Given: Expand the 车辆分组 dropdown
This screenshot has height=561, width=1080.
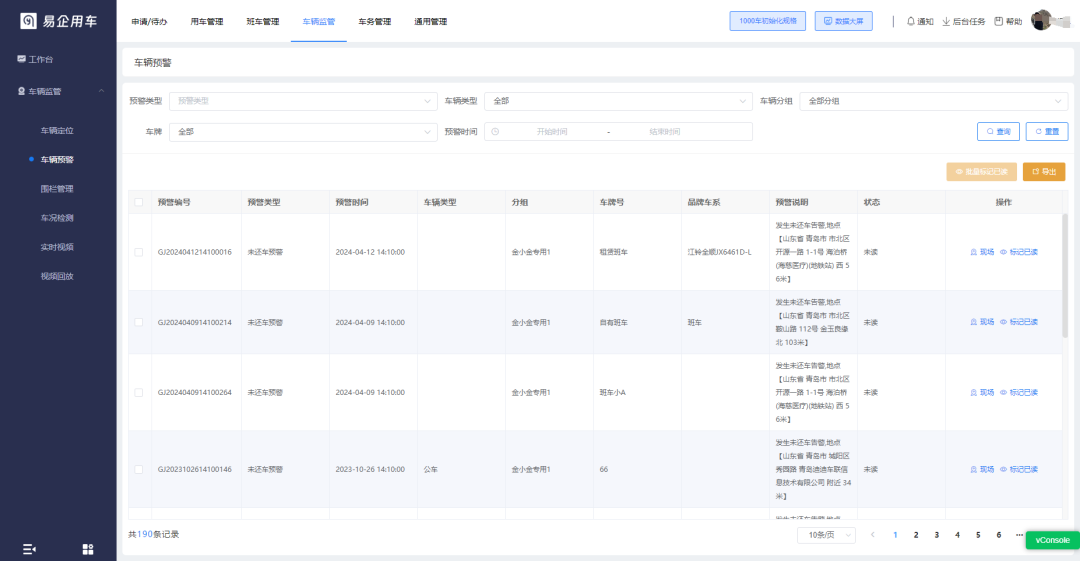Looking at the screenshot, I should (x=933, y=101).
